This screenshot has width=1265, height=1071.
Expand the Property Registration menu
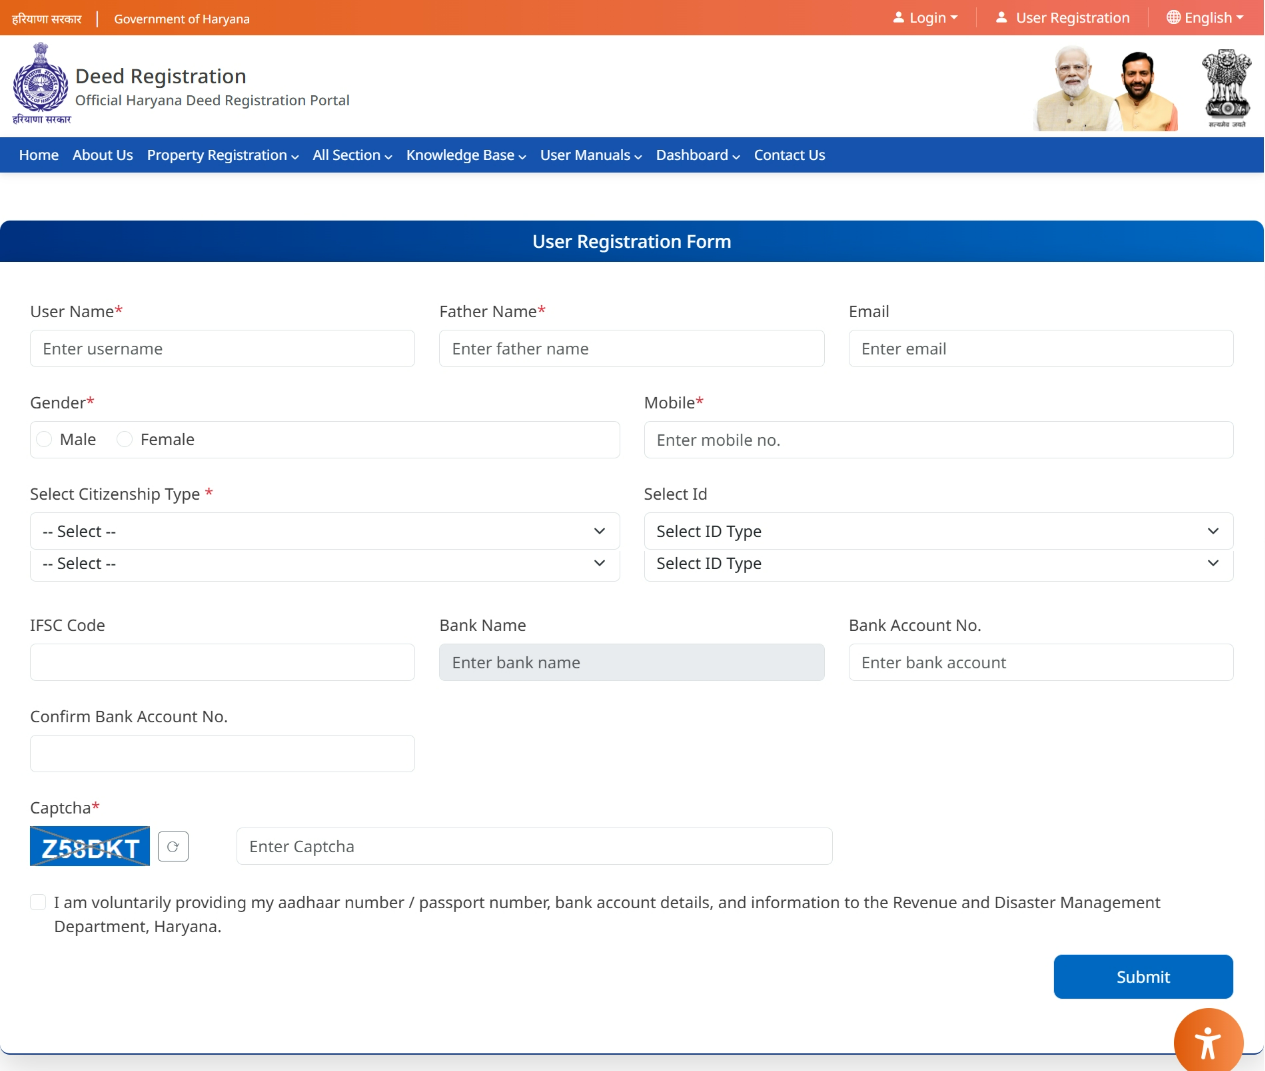tap(222, 155)
